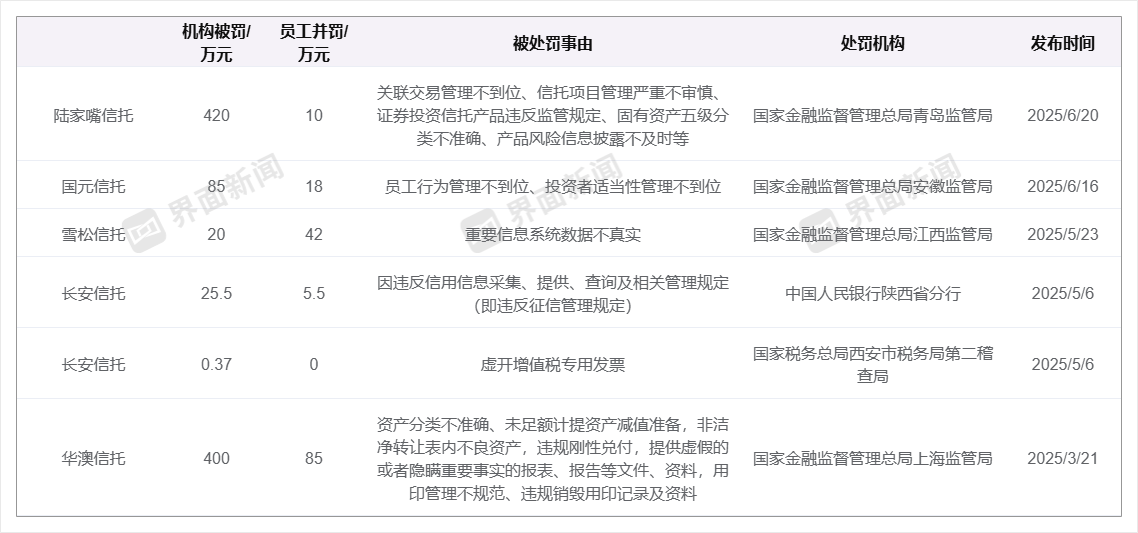Select the 2025/6/20 date cell
This screenshot has width=1138, height=533.
[1062, 115]
